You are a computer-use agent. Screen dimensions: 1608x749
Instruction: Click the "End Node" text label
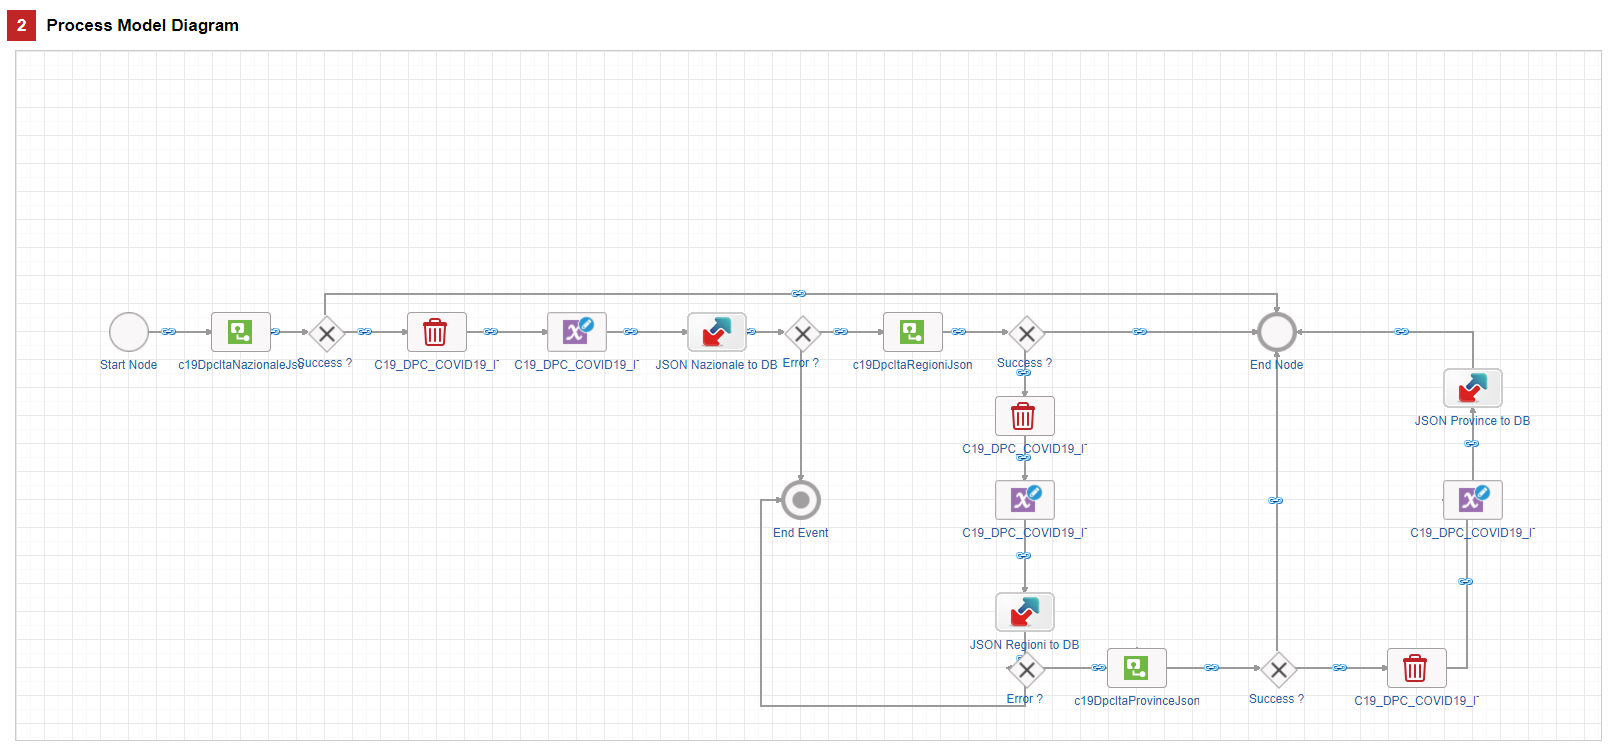coord(1276,365)
